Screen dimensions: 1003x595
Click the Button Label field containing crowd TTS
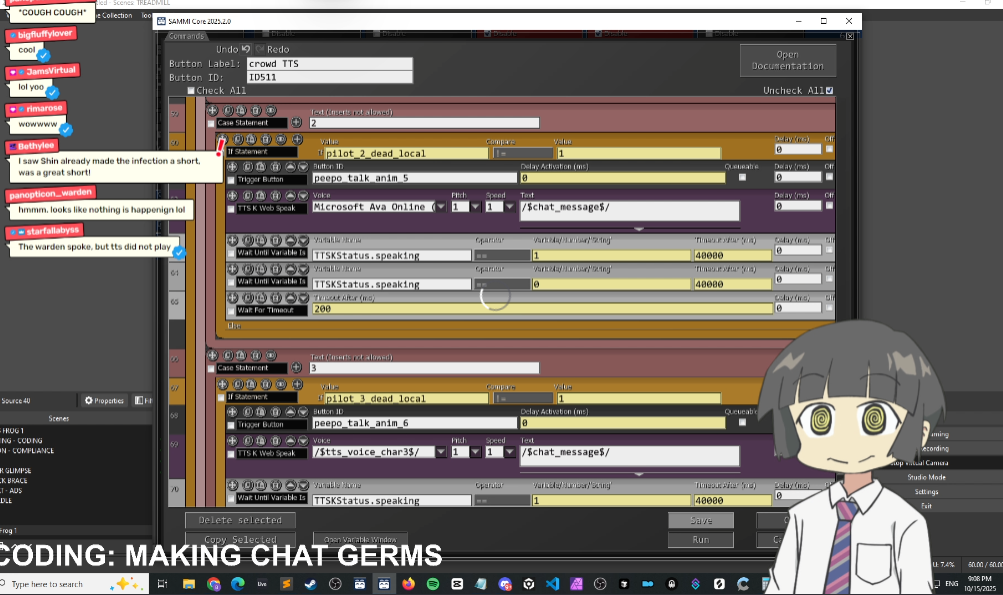(x=329, y=64)
